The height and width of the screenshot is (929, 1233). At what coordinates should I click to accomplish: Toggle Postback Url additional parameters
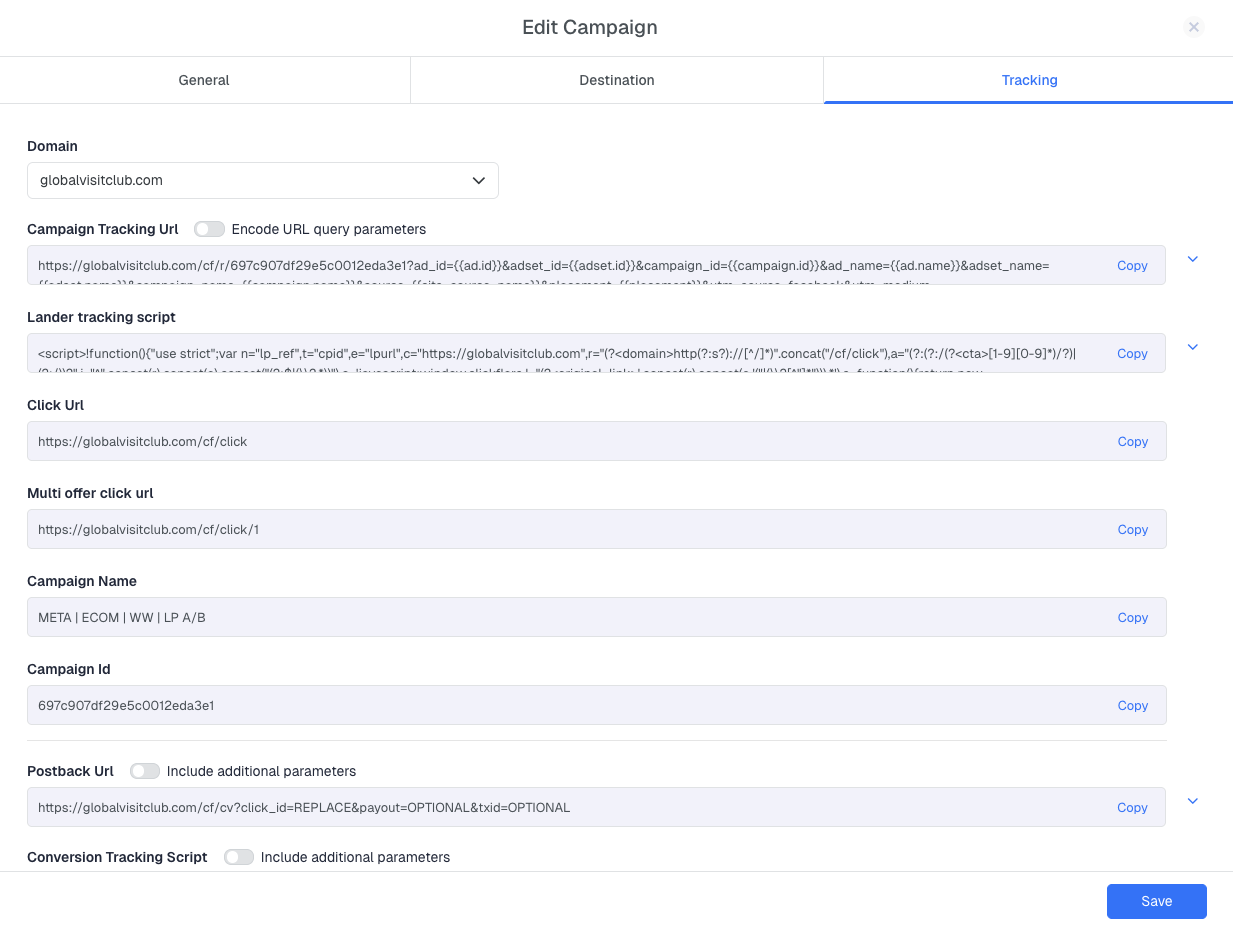pos(145,771)
